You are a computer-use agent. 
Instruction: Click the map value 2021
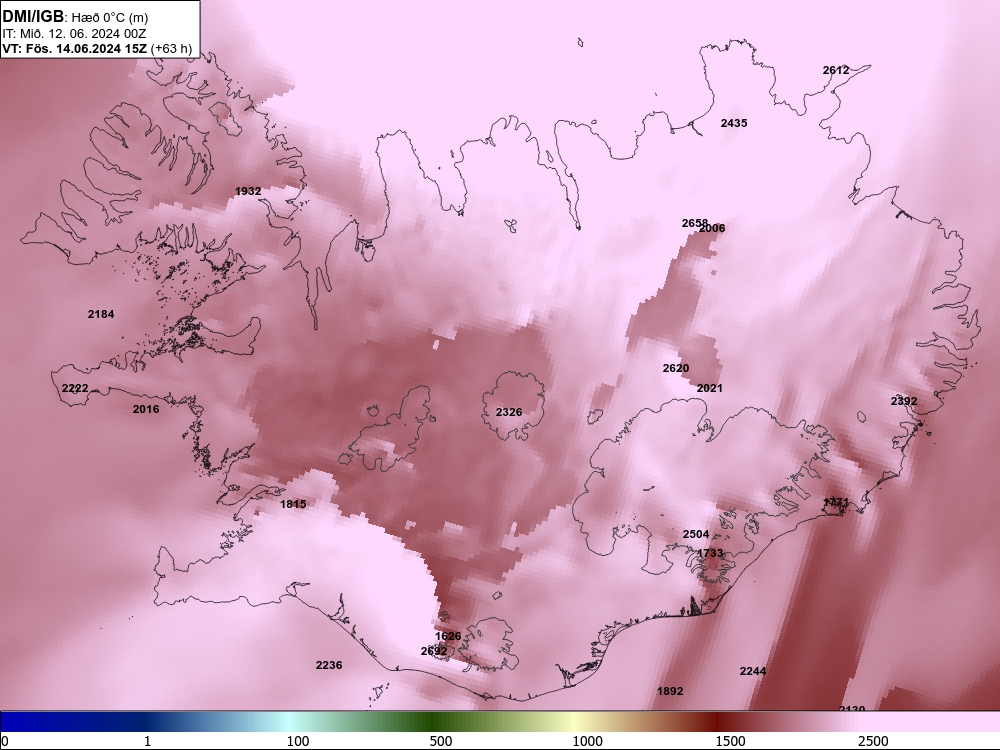pyautogui.click(x=709, y=388)
